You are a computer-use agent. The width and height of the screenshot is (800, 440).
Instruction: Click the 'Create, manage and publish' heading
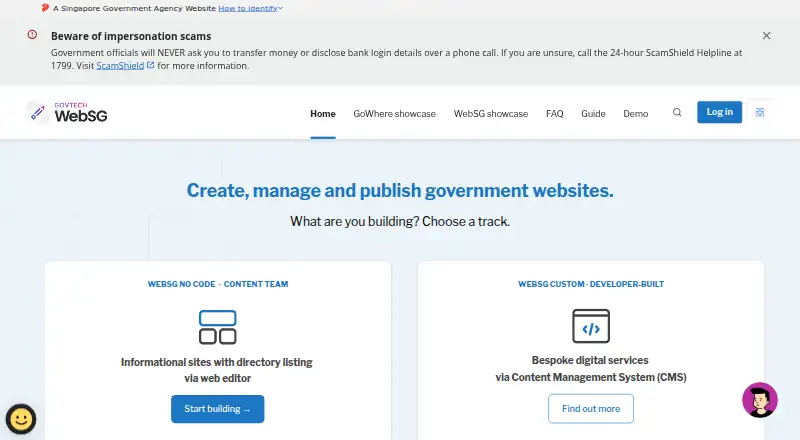coord(400,190)
